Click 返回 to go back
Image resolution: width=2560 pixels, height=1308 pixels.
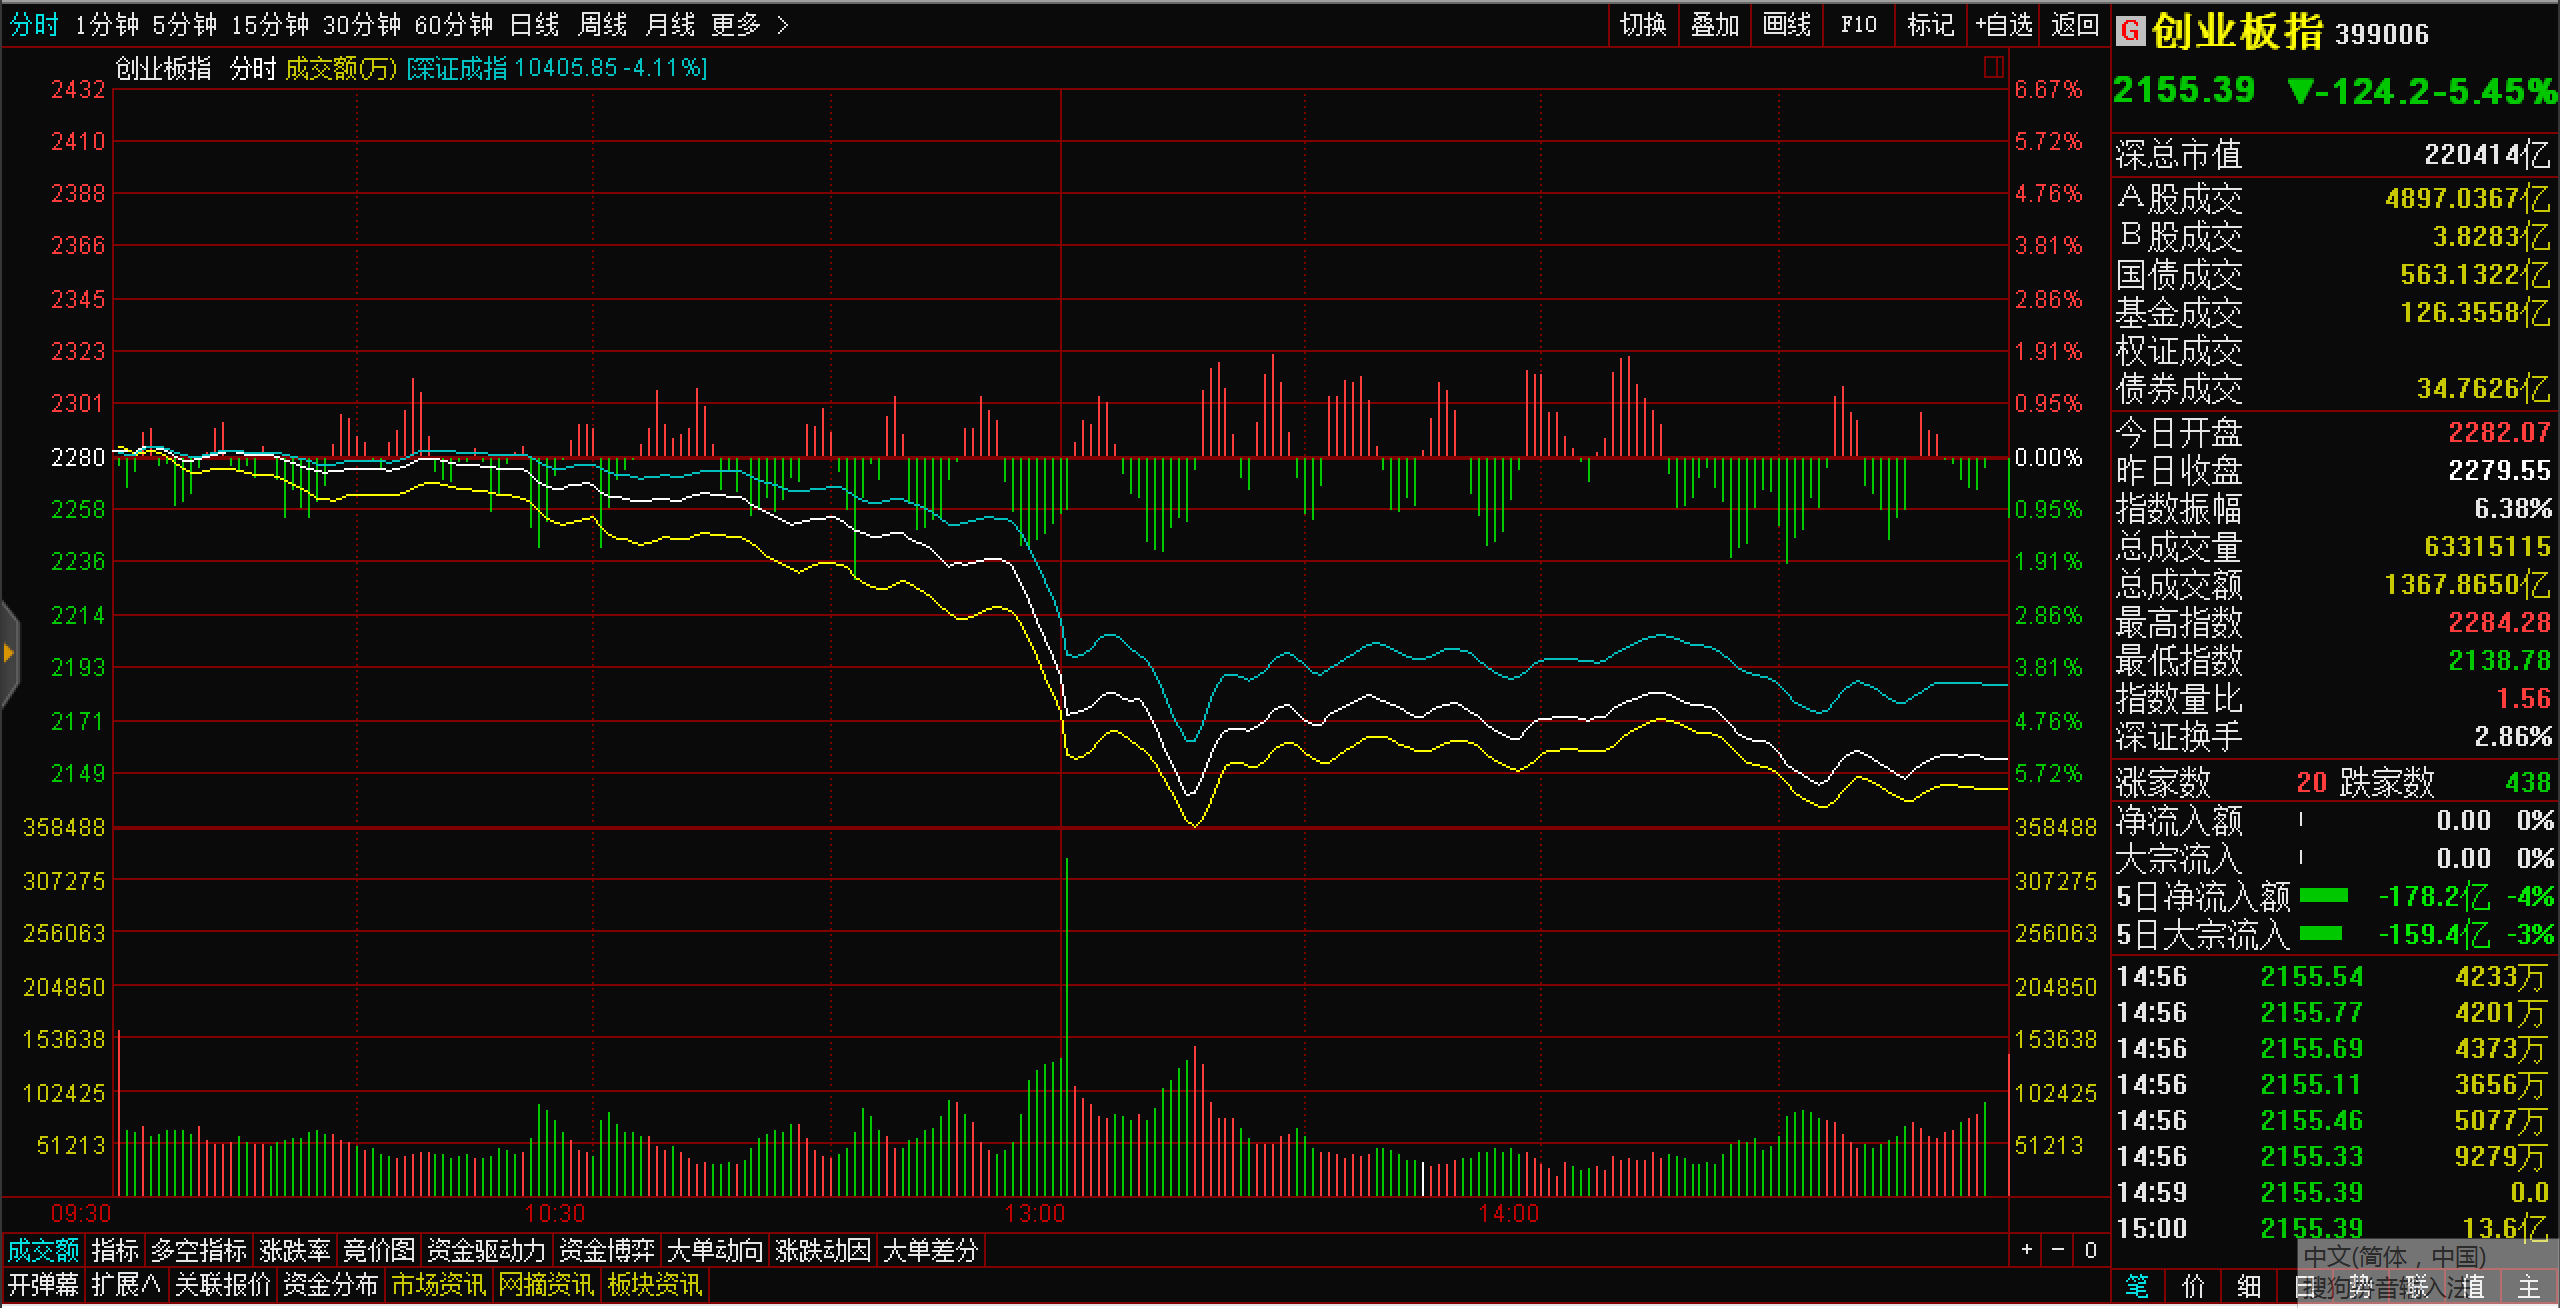point(2075,24)
